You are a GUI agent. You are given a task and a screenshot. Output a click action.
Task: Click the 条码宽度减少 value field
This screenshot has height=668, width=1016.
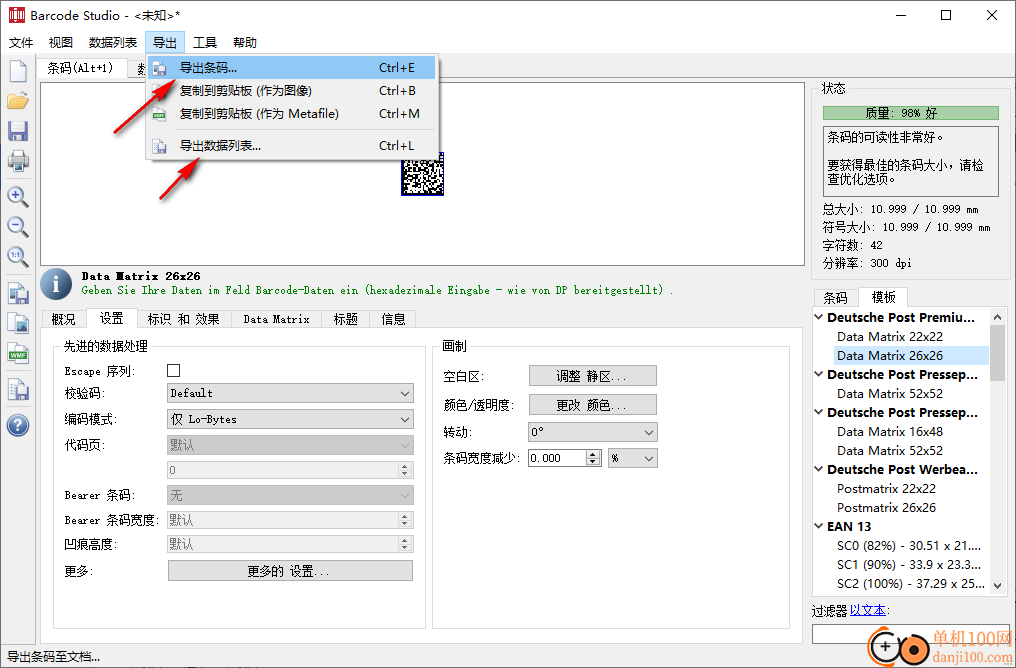[557, 458]
